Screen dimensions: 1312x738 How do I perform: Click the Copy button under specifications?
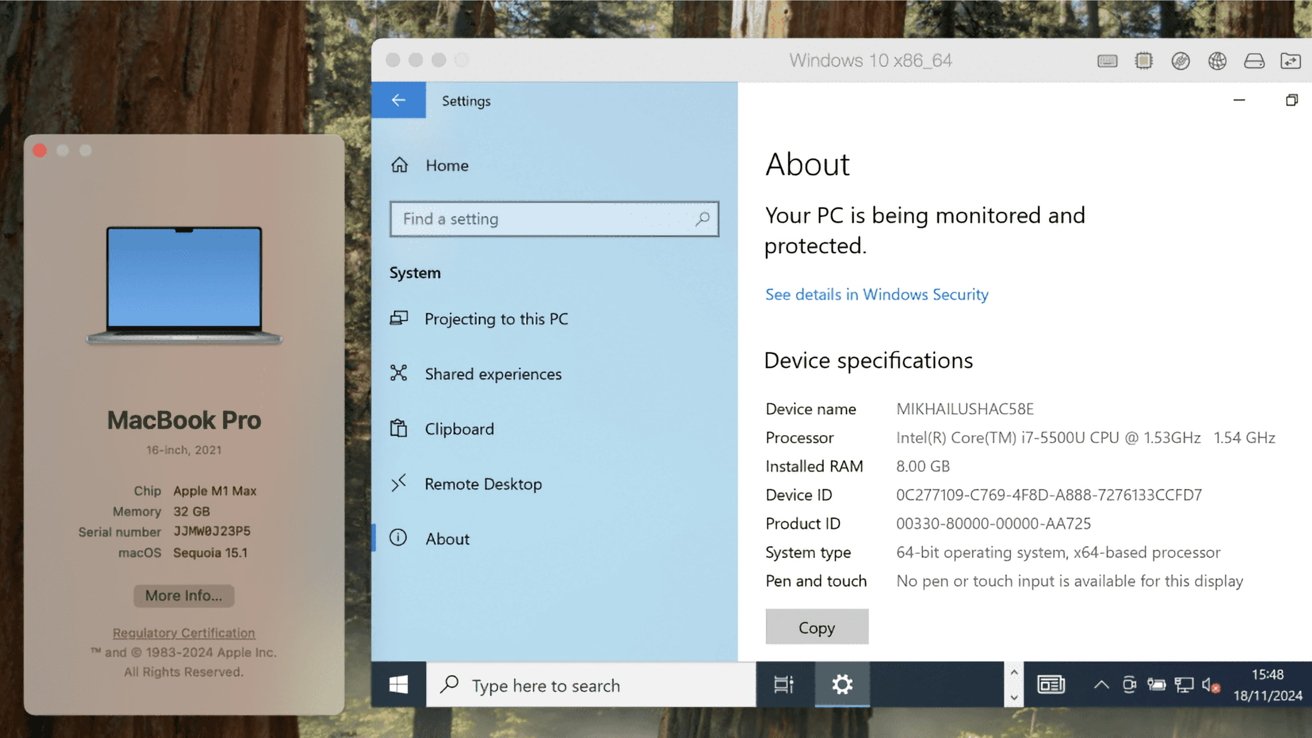click(817, 627)
